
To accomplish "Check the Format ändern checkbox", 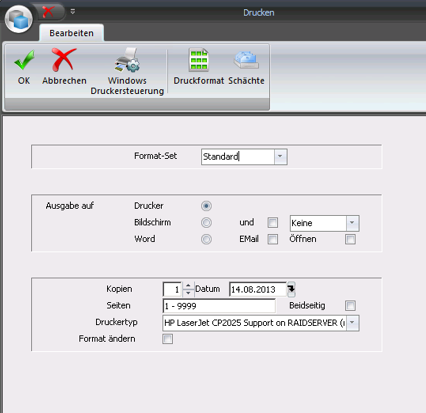I will click(x=167, y=339).
